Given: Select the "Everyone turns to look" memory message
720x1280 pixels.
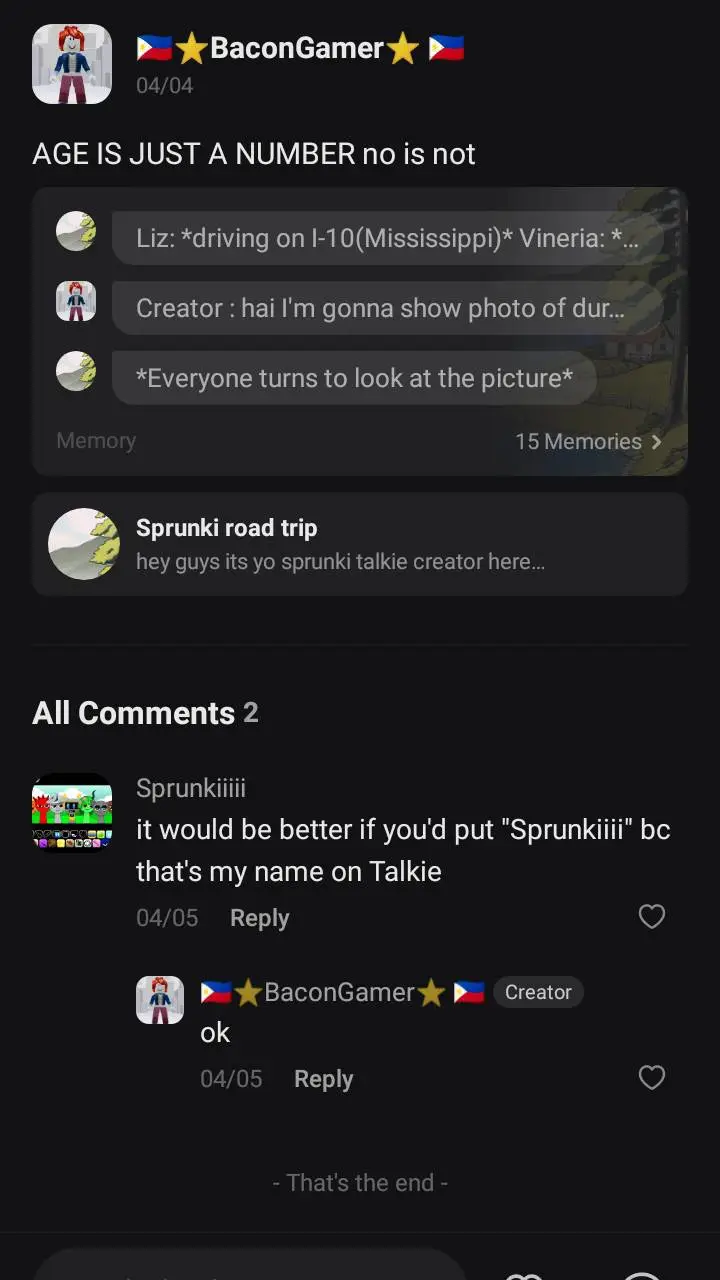Looking at the screenshot, I should (x=354, y=378).
